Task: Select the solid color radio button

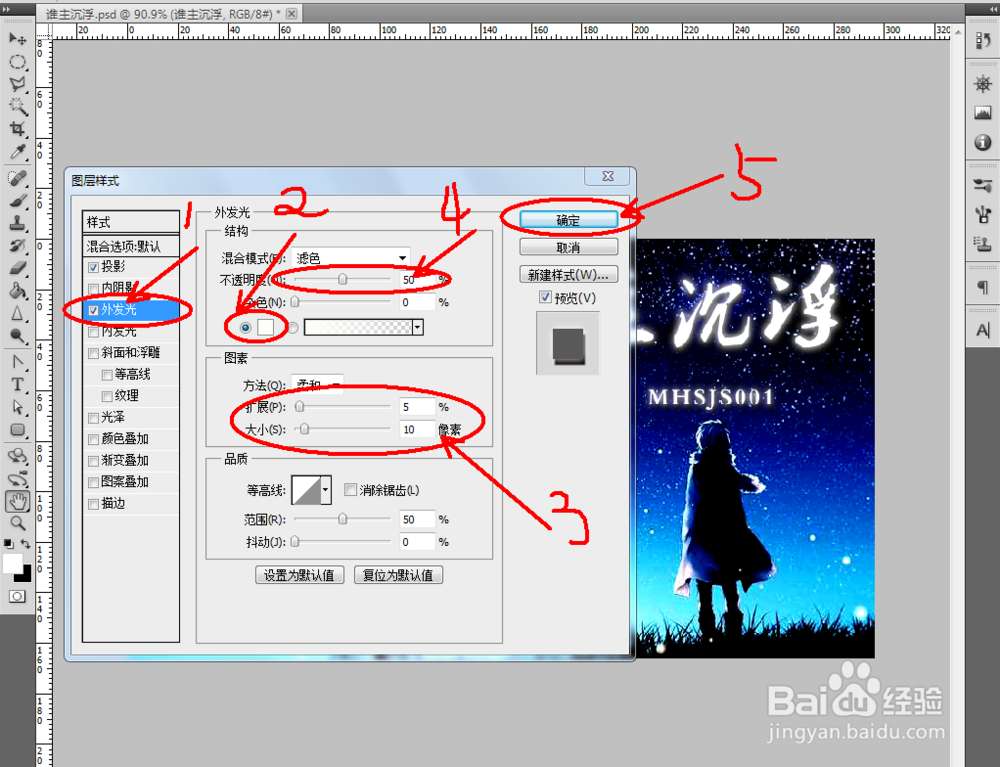Action: pos(246,327)
